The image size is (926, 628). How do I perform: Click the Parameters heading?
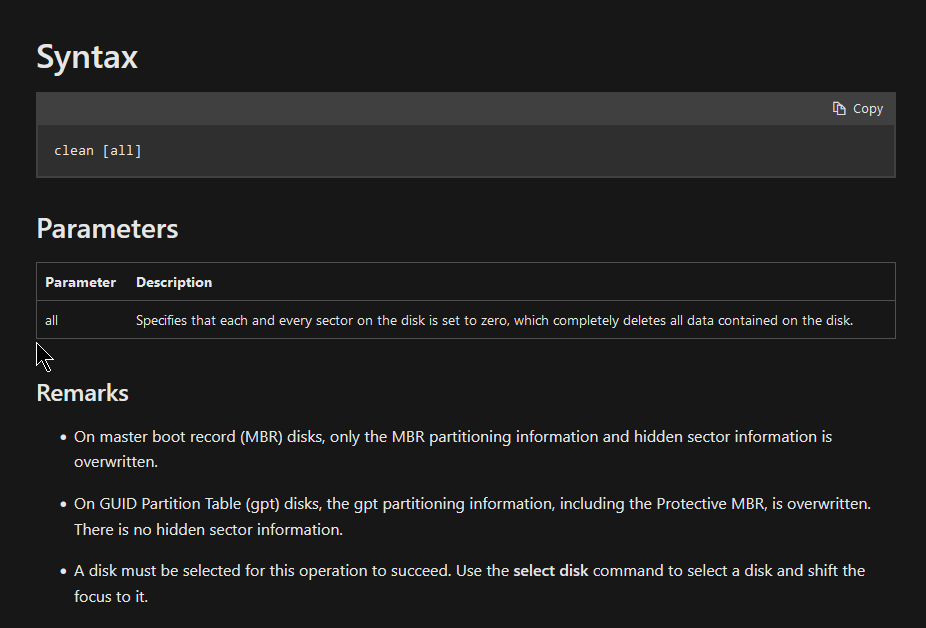point(107,229)
